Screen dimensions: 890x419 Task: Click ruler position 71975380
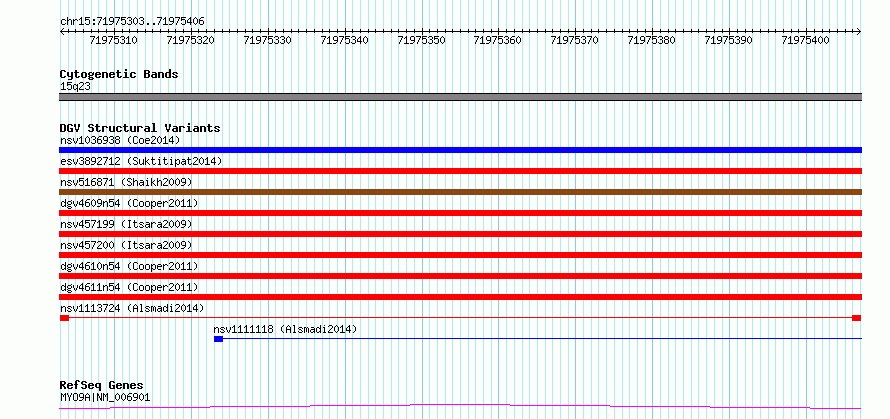tap(652, 40)
